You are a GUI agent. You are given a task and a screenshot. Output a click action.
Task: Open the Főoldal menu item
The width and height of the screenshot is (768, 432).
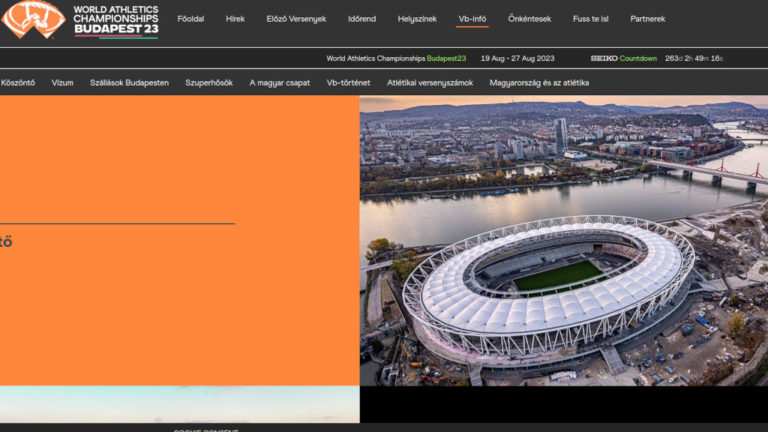point(190,19)
